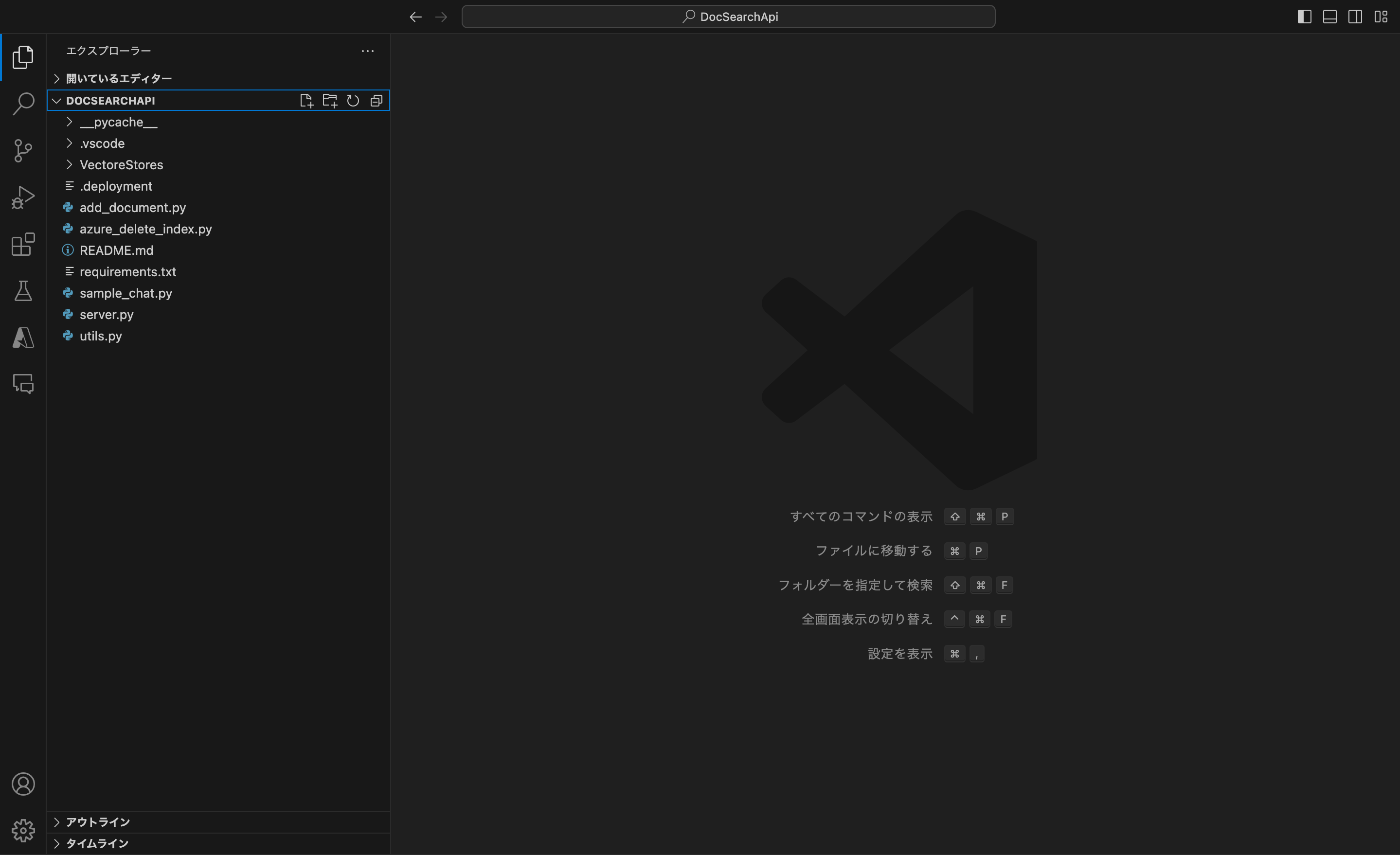
Task: Open sample_chat.py
Action: (x=218, y=294)
